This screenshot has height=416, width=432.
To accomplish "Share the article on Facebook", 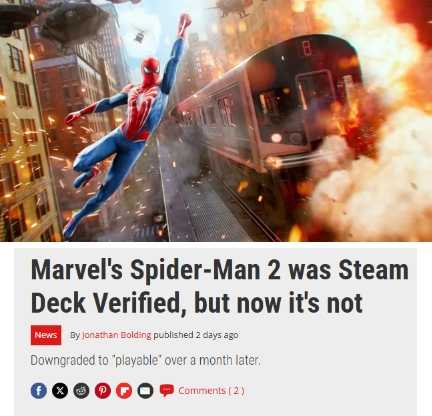I will (x=39, y=390).
